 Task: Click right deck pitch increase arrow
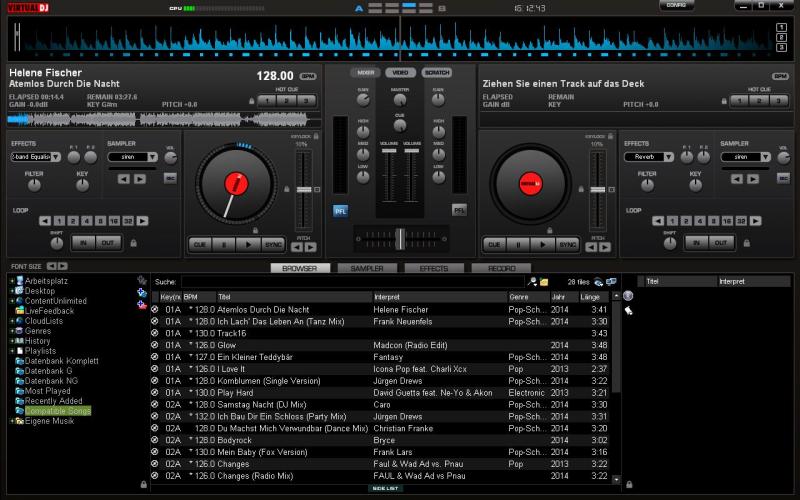coord(605,247)
